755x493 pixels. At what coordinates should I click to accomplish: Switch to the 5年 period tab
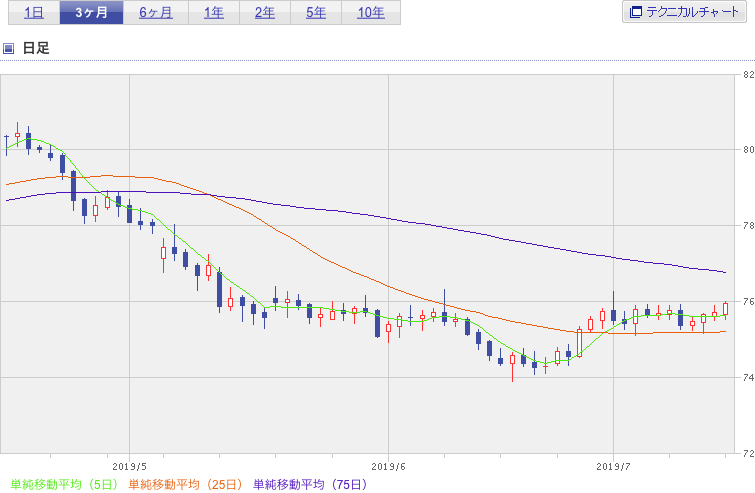point(316,12)
